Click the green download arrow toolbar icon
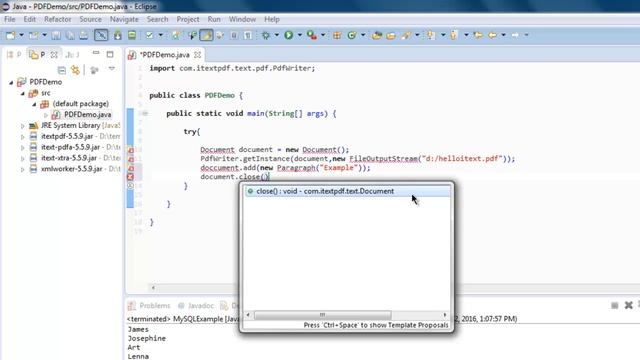The width and height of the screenshot is (640, 360). pos(118,36)
